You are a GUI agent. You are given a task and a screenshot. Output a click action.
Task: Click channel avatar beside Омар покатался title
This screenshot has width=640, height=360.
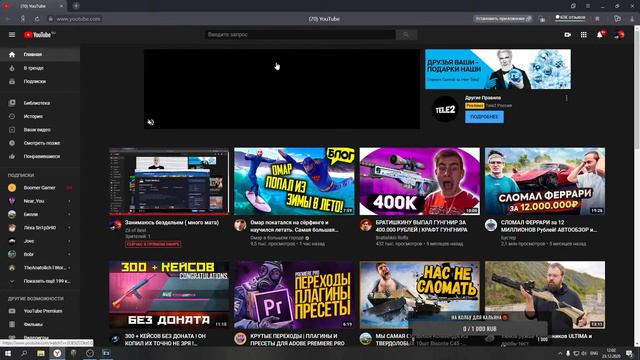240,225
